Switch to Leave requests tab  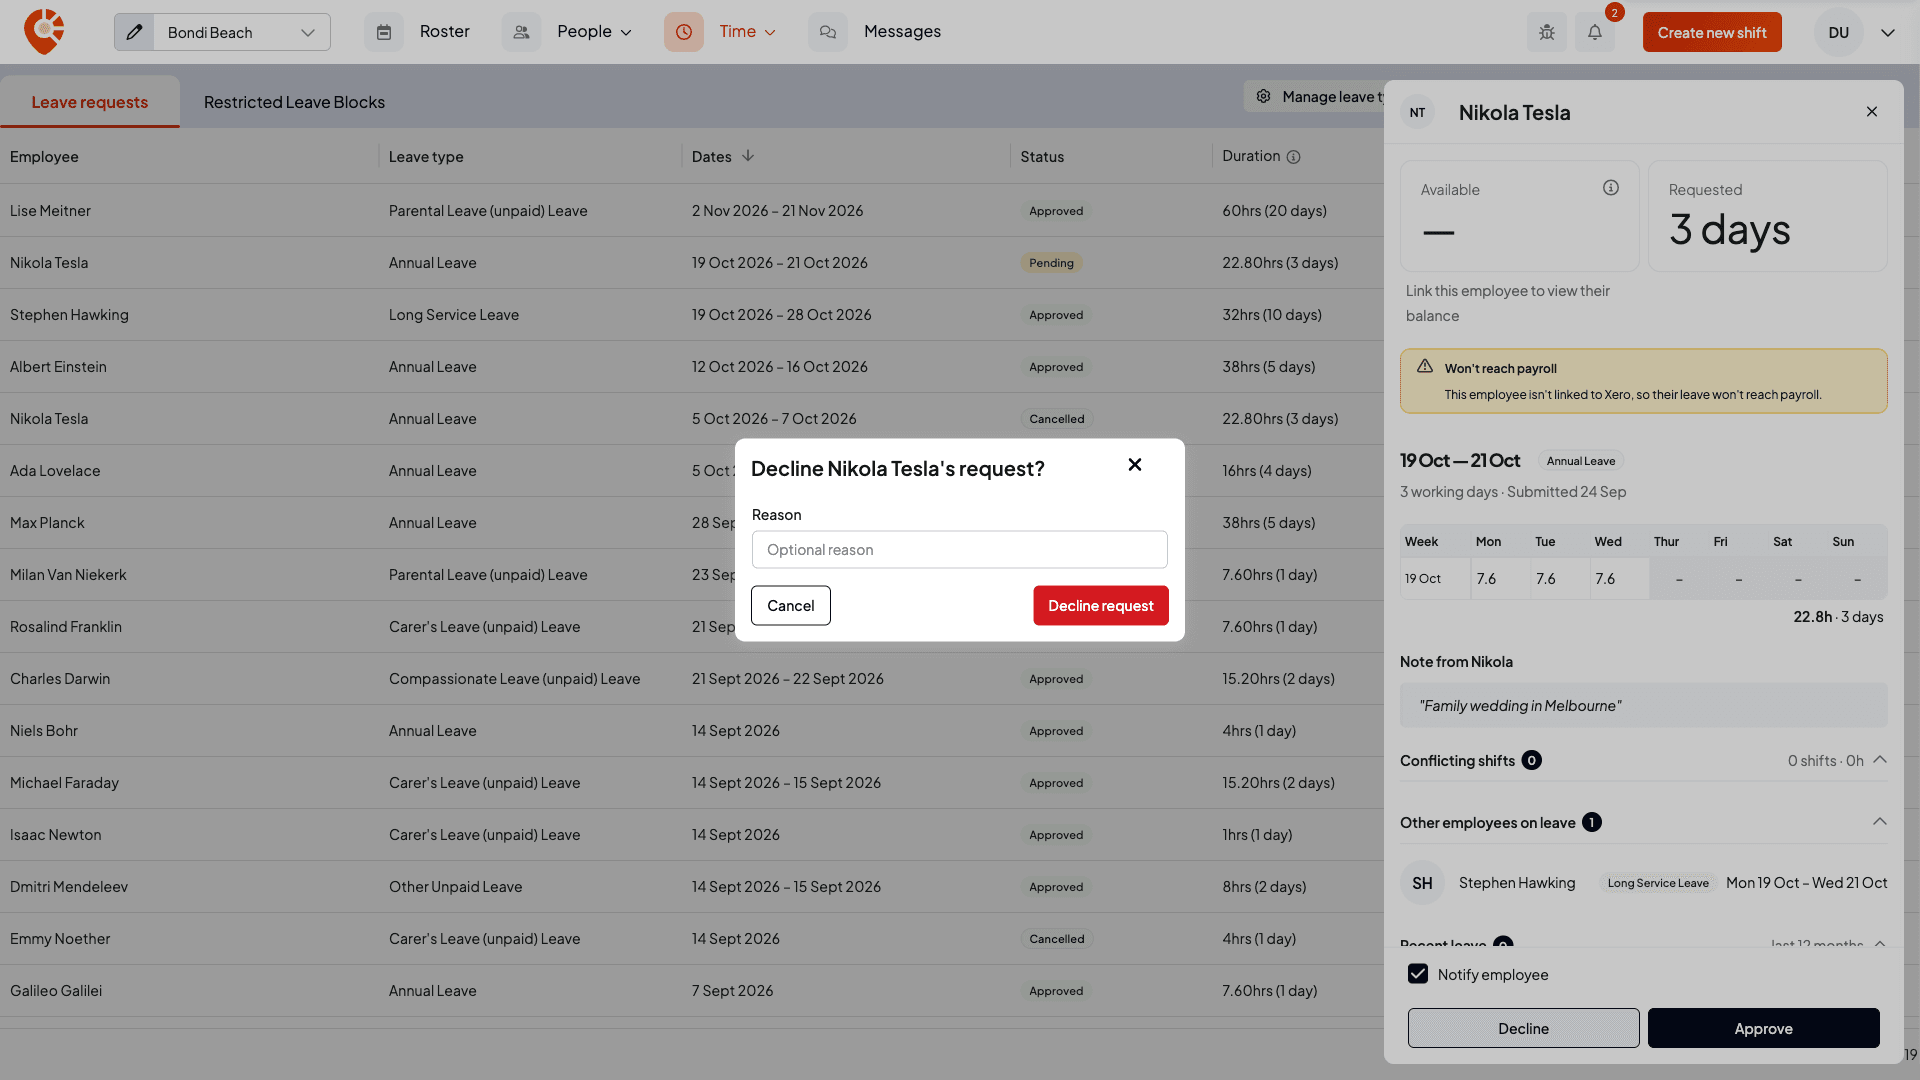pos(90,102)
